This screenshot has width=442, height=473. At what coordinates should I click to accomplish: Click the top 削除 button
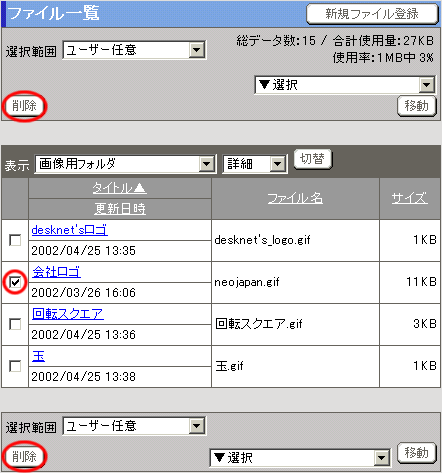24,106
